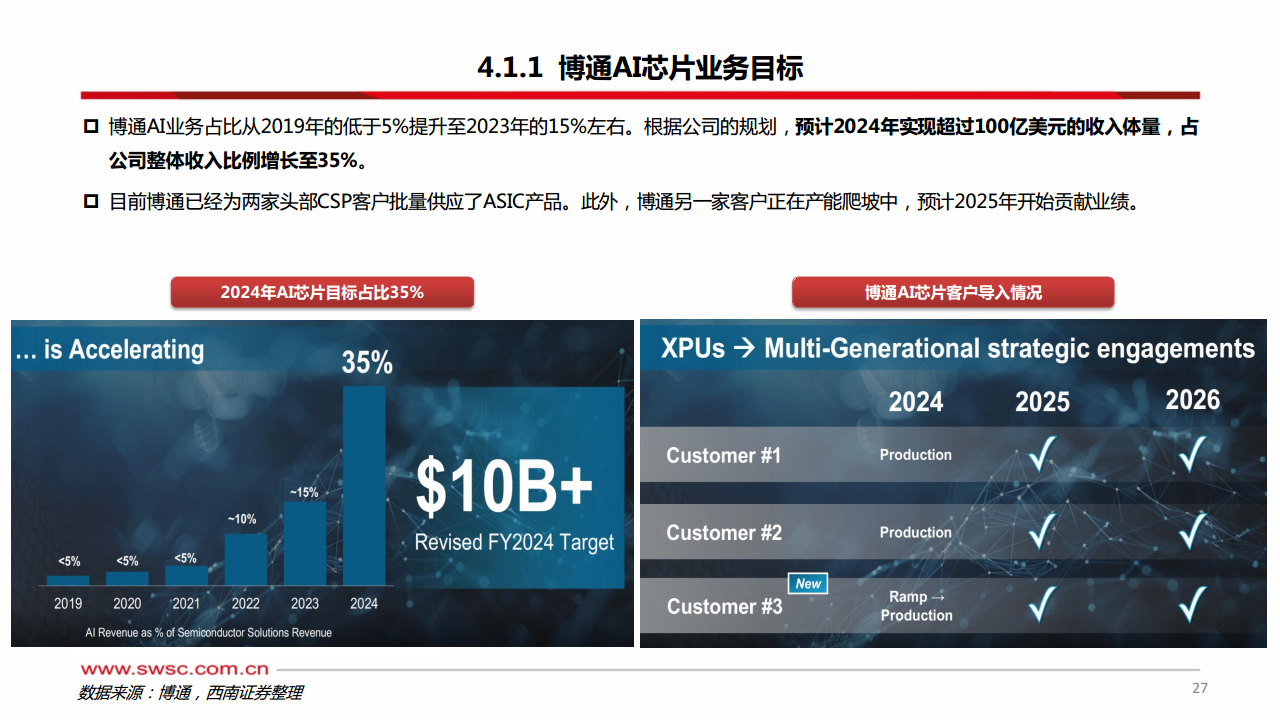Click the 2020 bar in the chart
The width and height of the screenshot is (1280, 720).
coord(127,578)
